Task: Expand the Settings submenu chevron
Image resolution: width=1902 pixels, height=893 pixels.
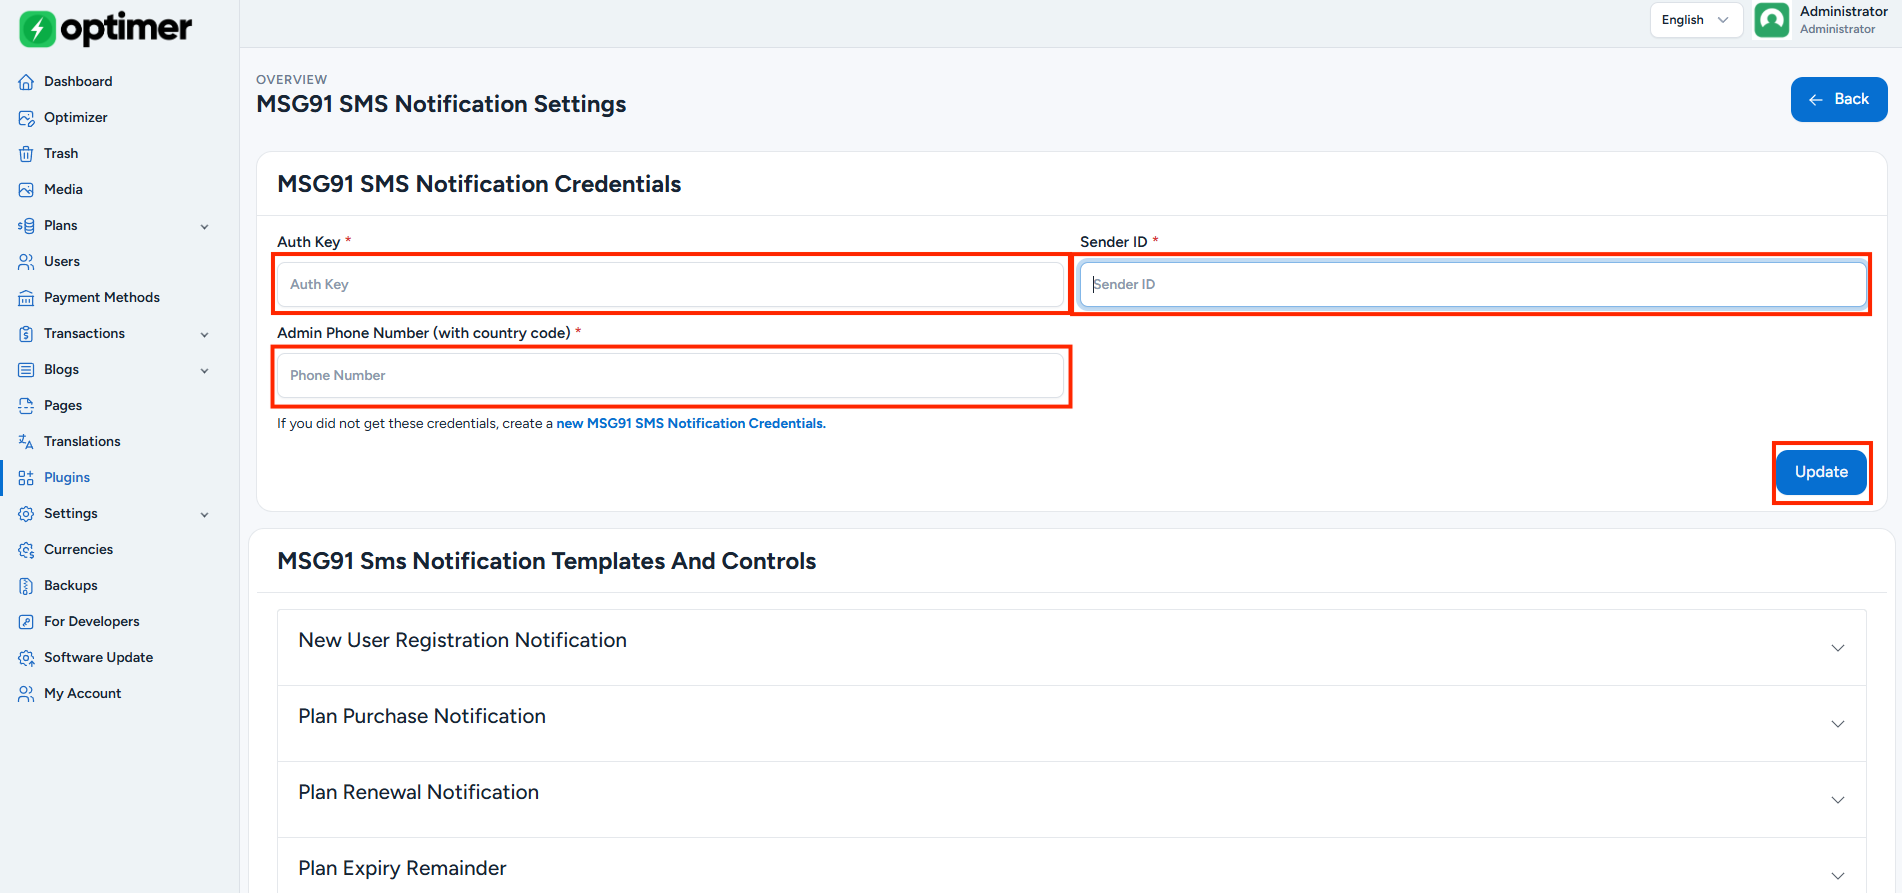Action: coord(205,515)
